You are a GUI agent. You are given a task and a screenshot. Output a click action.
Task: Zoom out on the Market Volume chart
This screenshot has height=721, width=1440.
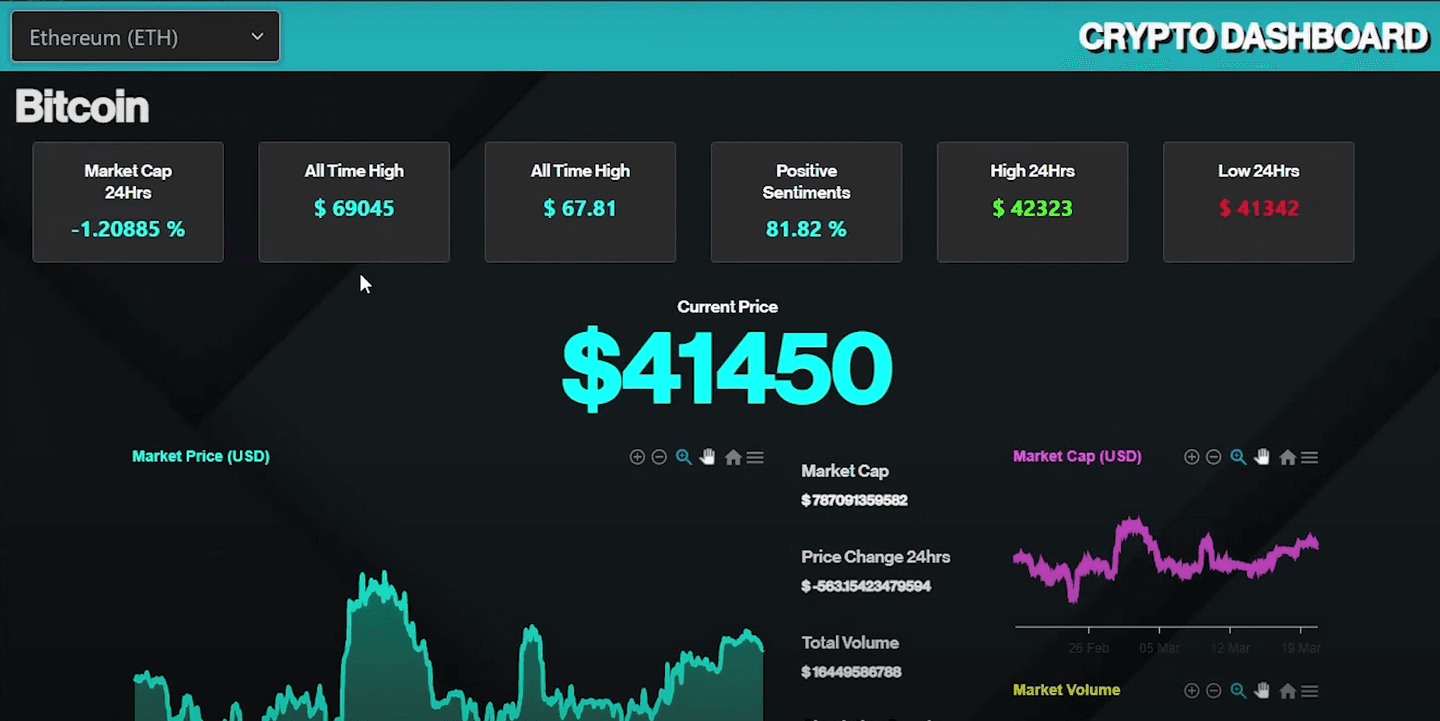tap(1213, 691)
